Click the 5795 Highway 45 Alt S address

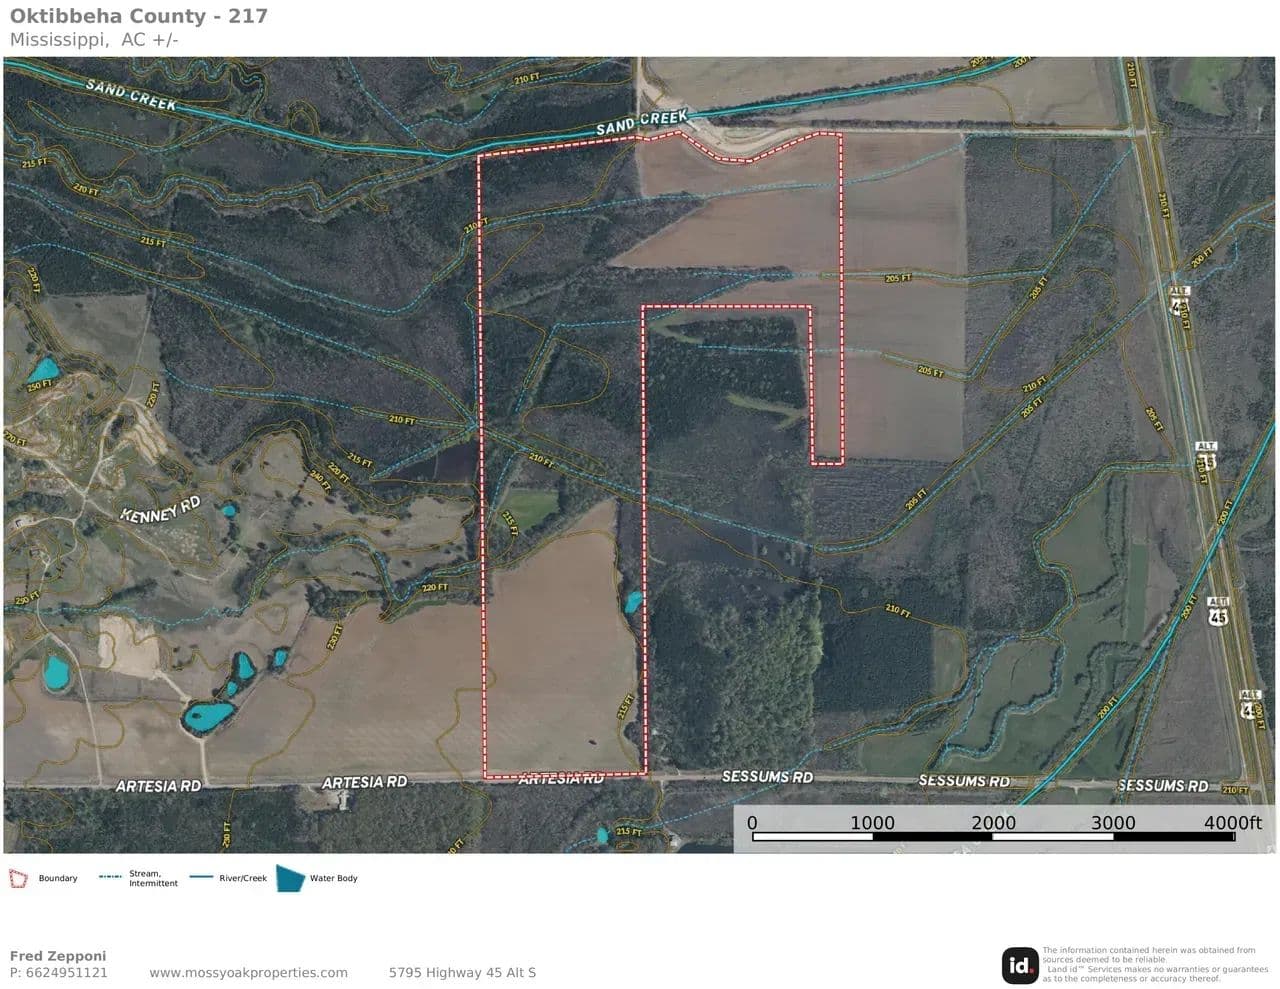coord(462,972)
